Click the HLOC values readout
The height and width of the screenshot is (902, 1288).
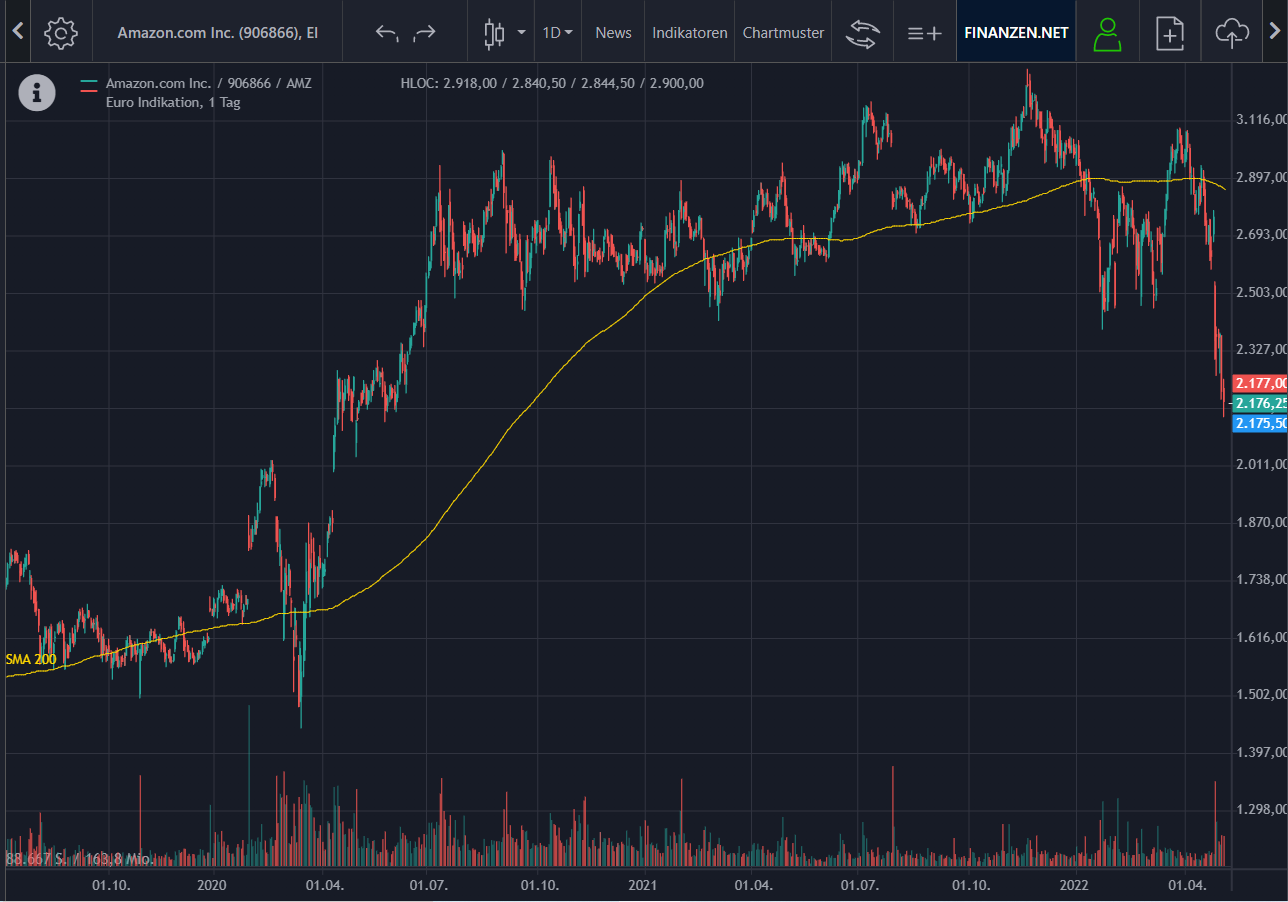pos(552,83)
